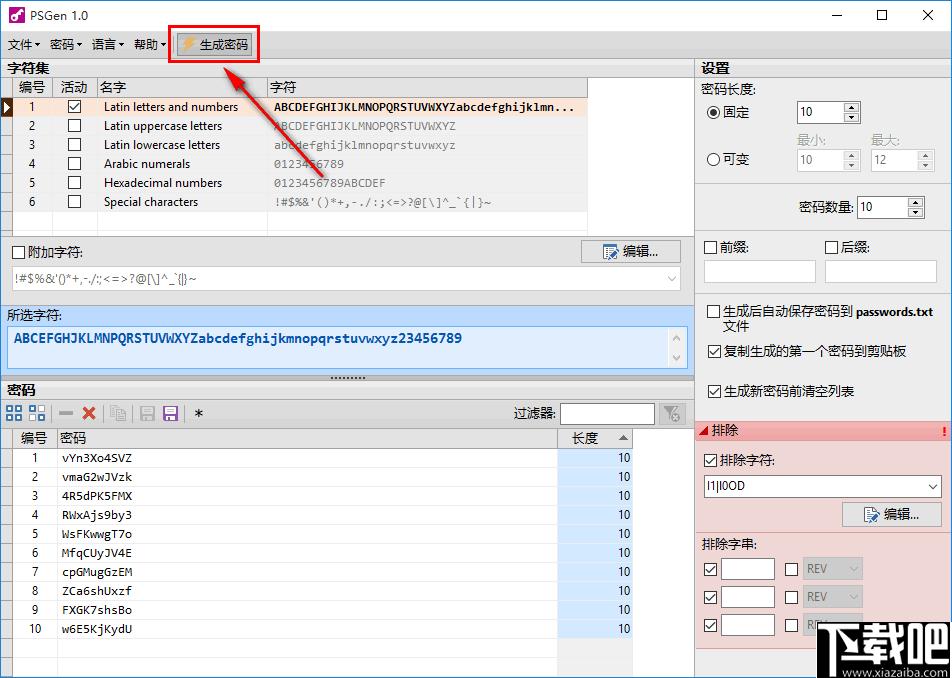Image resolution: width=952 pixels, height=678 pixels.
Task: Toggle 复制生成的第一个密码到剪贴板 checkbox
Action: (x=714, y=351)
